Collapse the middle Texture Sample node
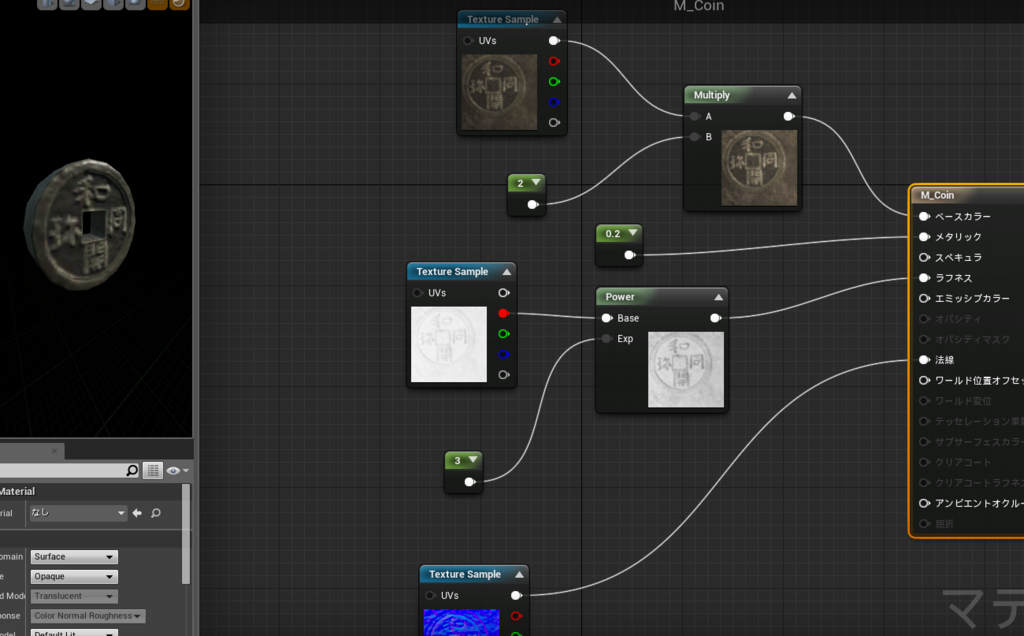This screenshot has width=1024, height=636. point(507,271)
